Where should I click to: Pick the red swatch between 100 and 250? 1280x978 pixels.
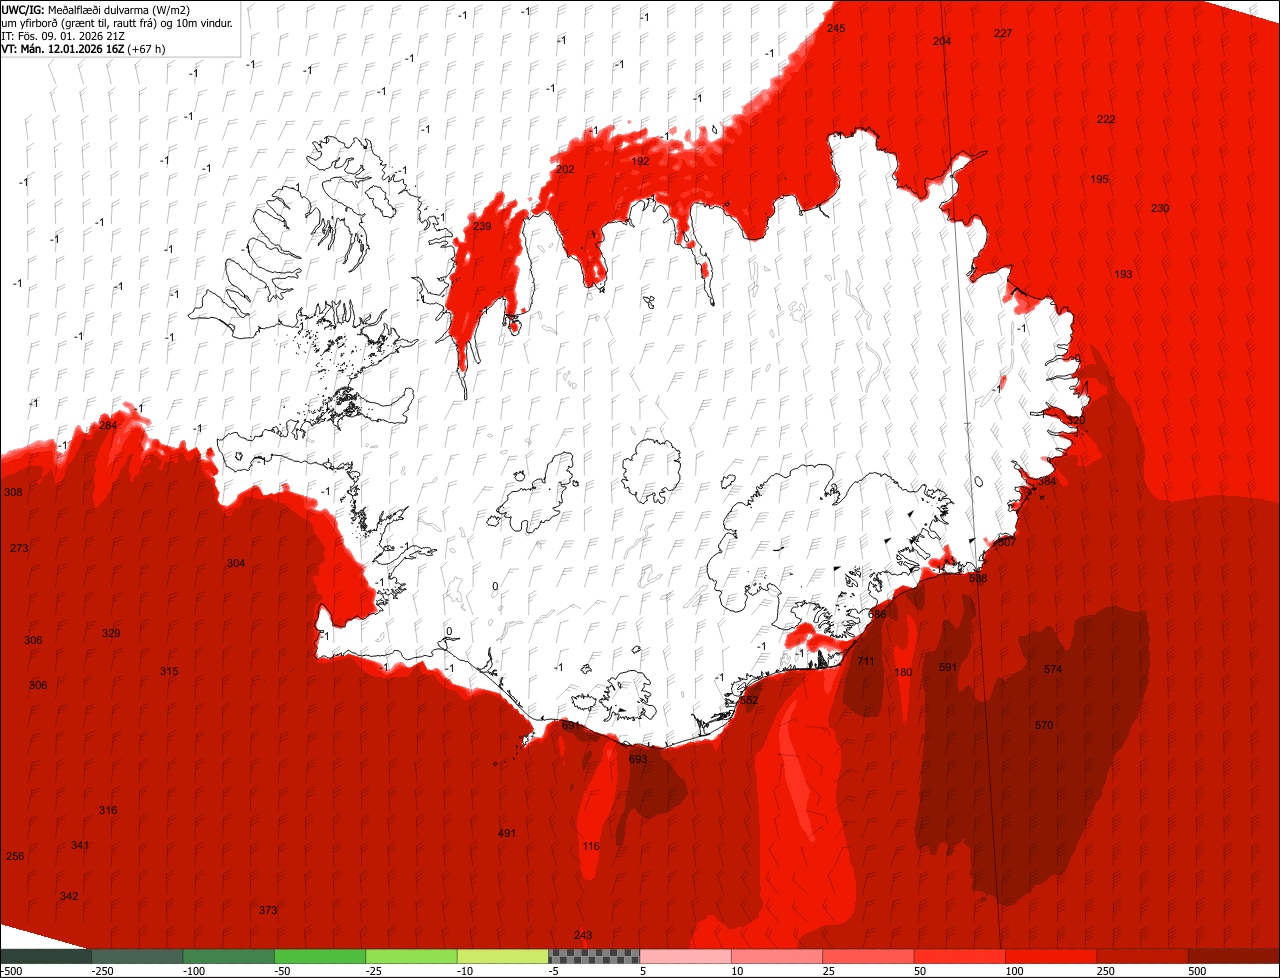[1051, 956]
